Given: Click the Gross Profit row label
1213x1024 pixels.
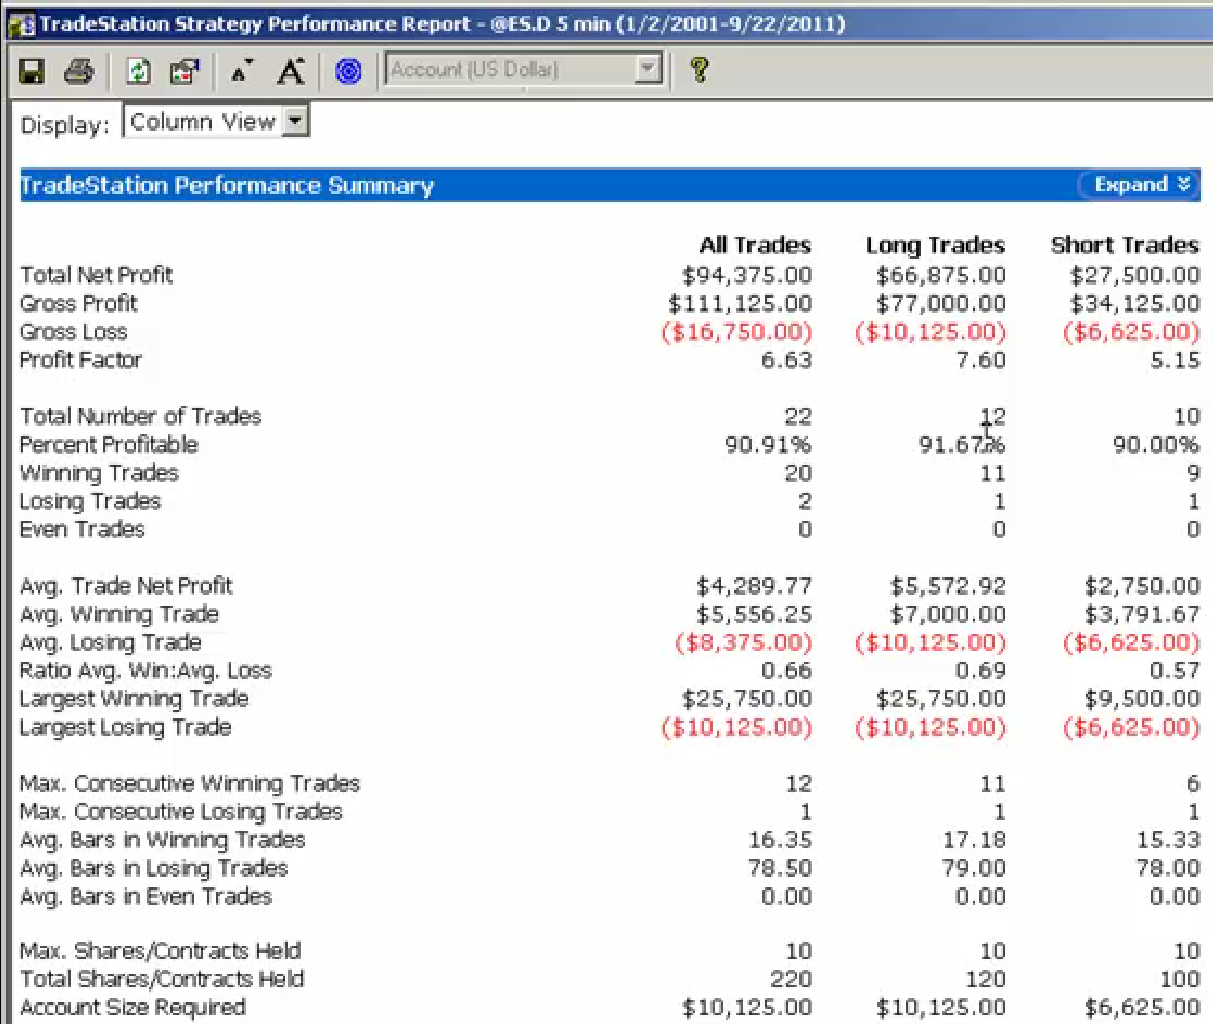Looking at the screenshot, I should click(x=79, y=303).
